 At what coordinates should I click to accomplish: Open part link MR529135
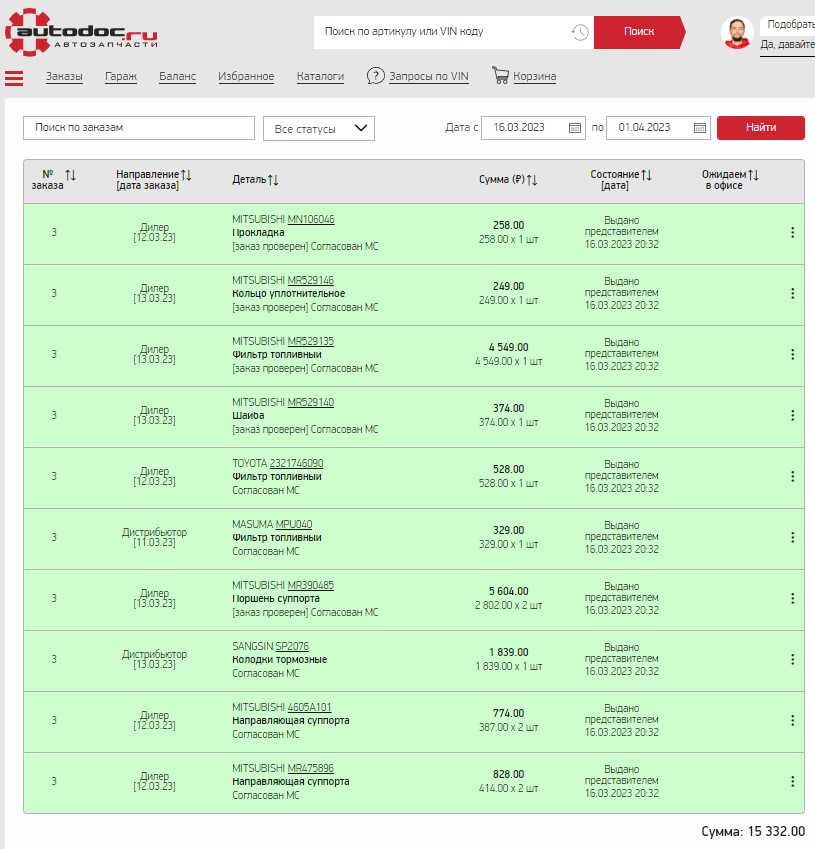coord(310,341)
